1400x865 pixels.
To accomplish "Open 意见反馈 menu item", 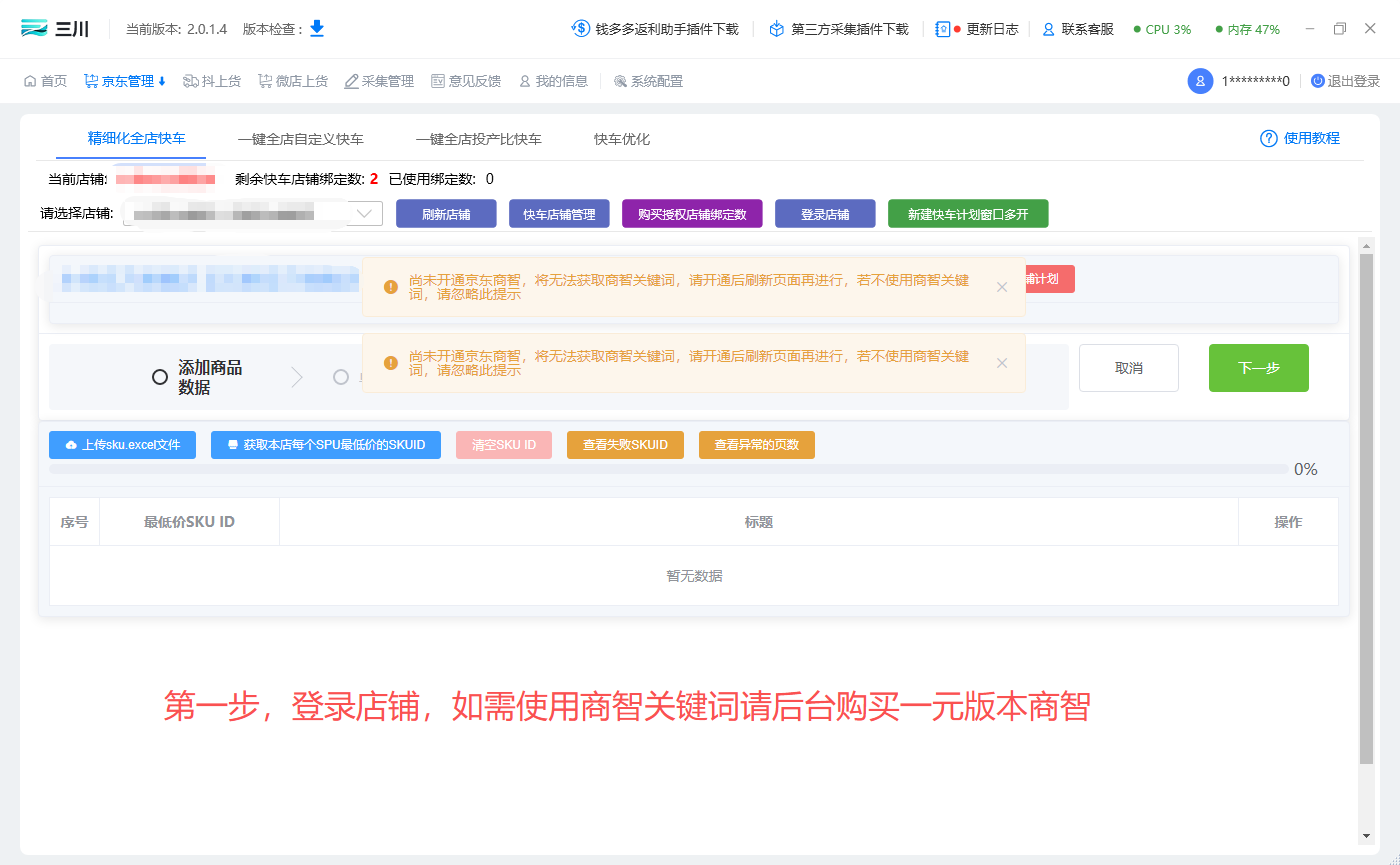I will point(466,81).
